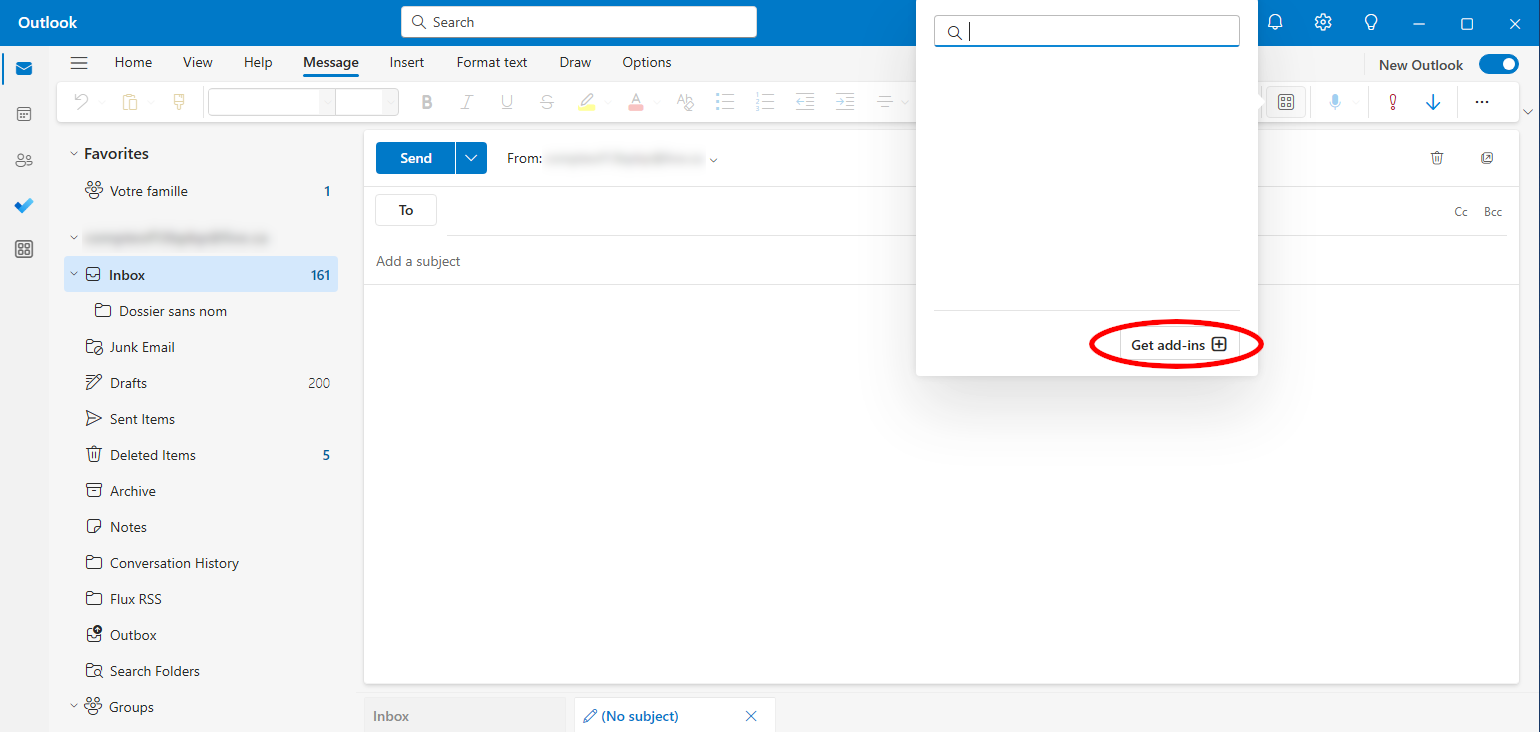
Task: Expand the ribbon display options chevron
Action: tap(1526, 111)
